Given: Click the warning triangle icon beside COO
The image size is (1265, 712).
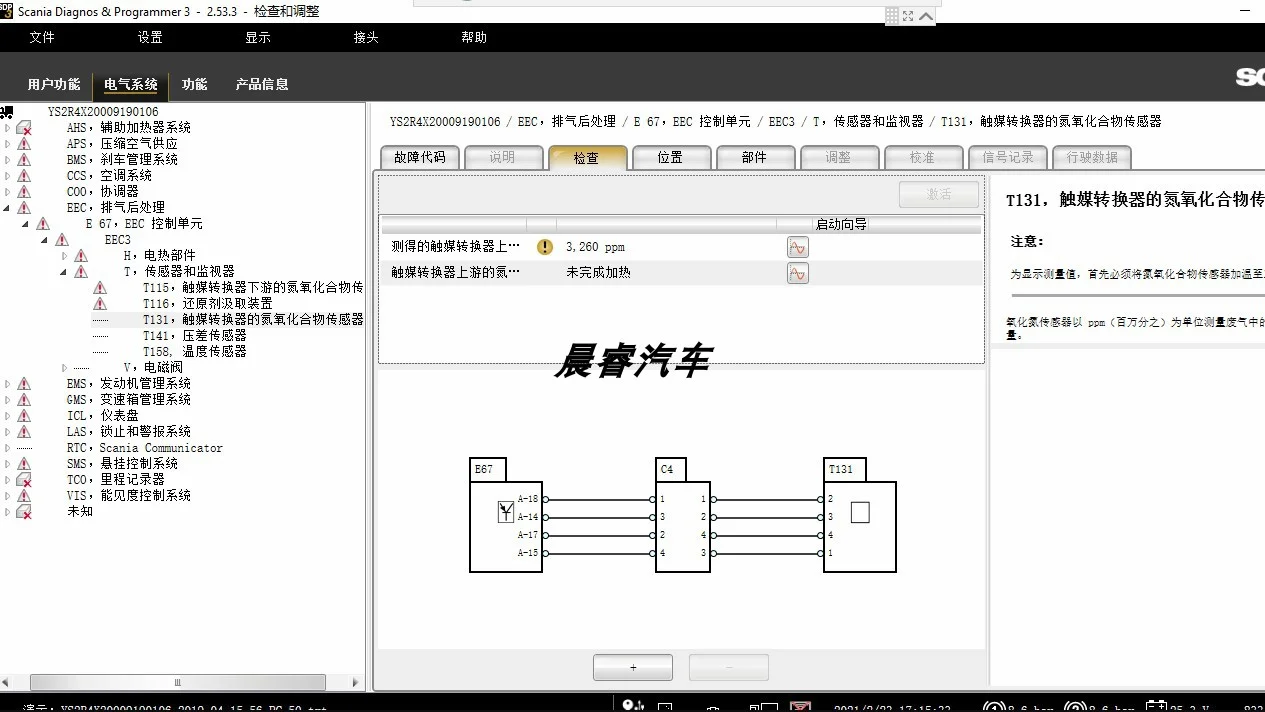Looking at the screenshot, I should pyautogui.click(x=24, y=192).
